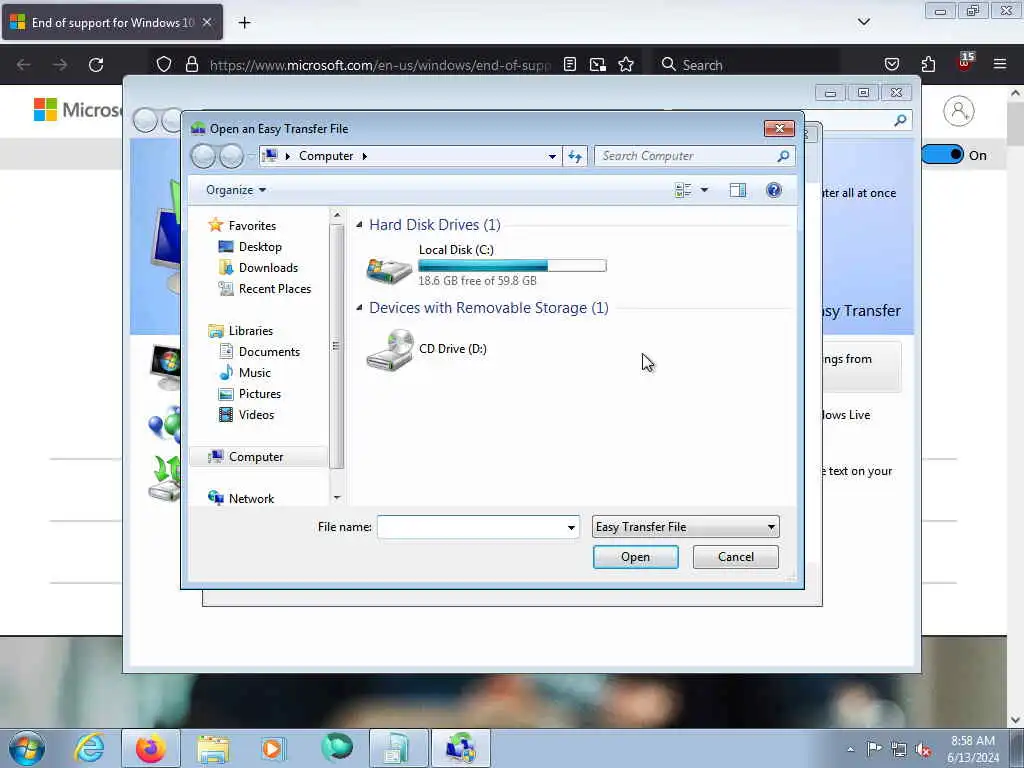The image size is (1024, 768).
Task: Open the view options dropdown arrow
Action: click(x=704, y=190)
